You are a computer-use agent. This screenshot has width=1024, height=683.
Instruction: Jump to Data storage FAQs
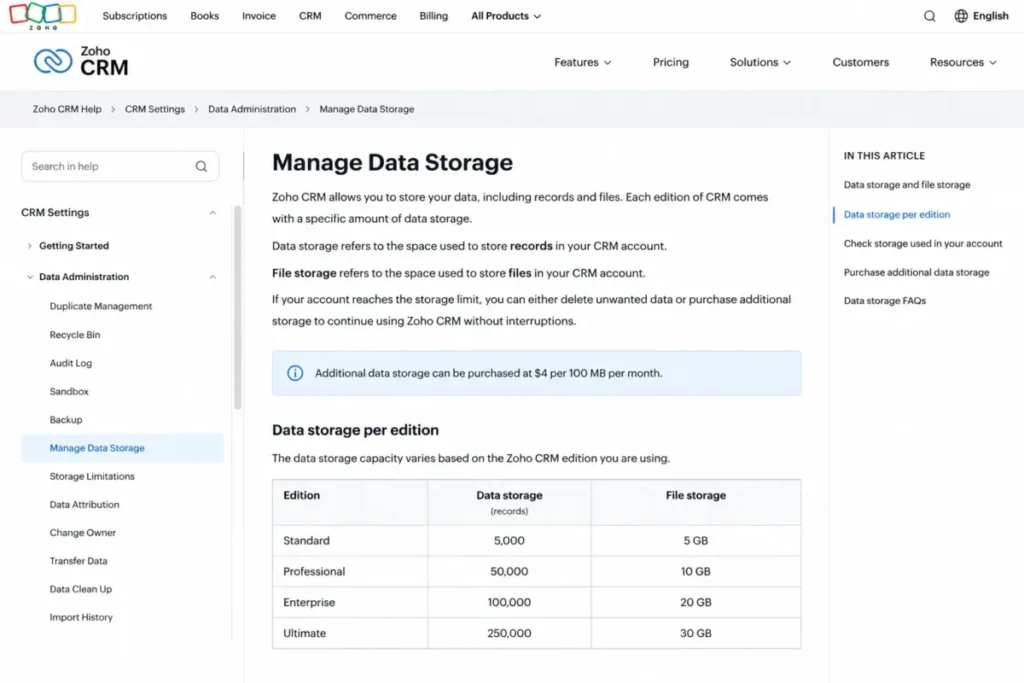(x=885, y=301)
